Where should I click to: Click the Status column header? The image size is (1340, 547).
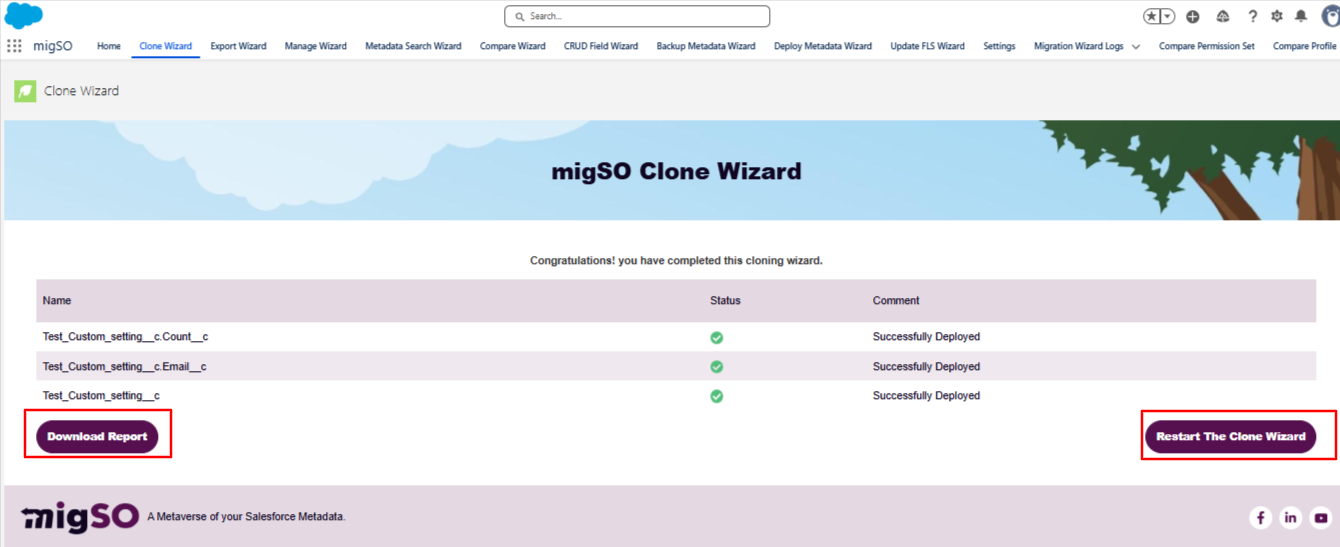point(725,300)
